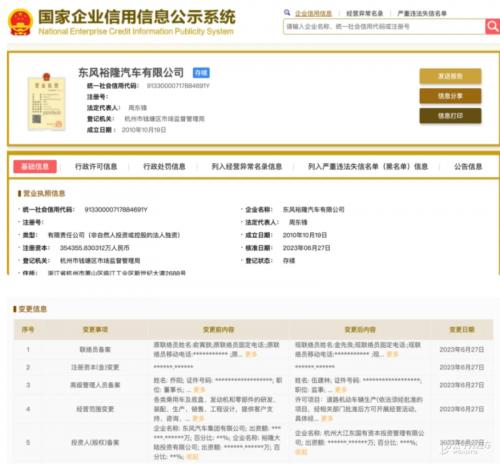Click the blue 存续 status badge

tap(201, 73)
